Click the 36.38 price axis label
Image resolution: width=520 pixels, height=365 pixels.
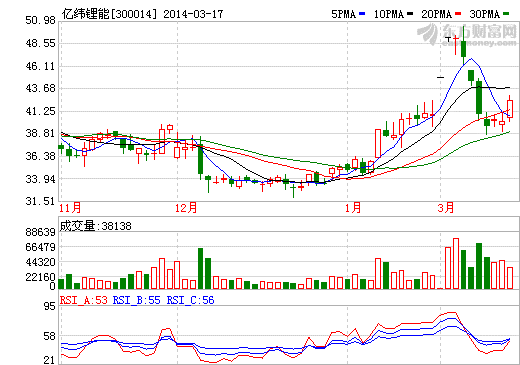pos(41,156)
